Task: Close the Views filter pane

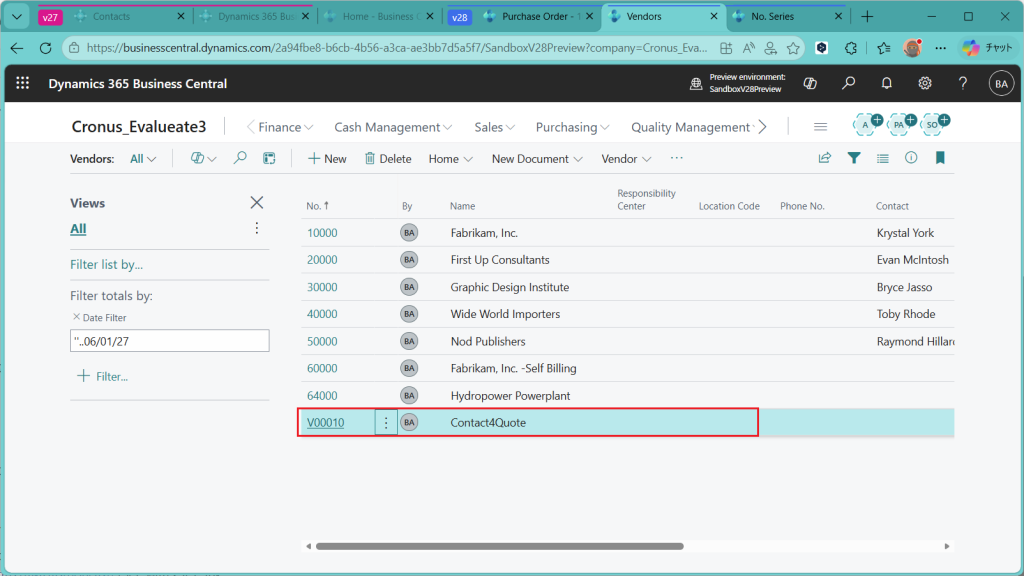Action: coord(257,203)
